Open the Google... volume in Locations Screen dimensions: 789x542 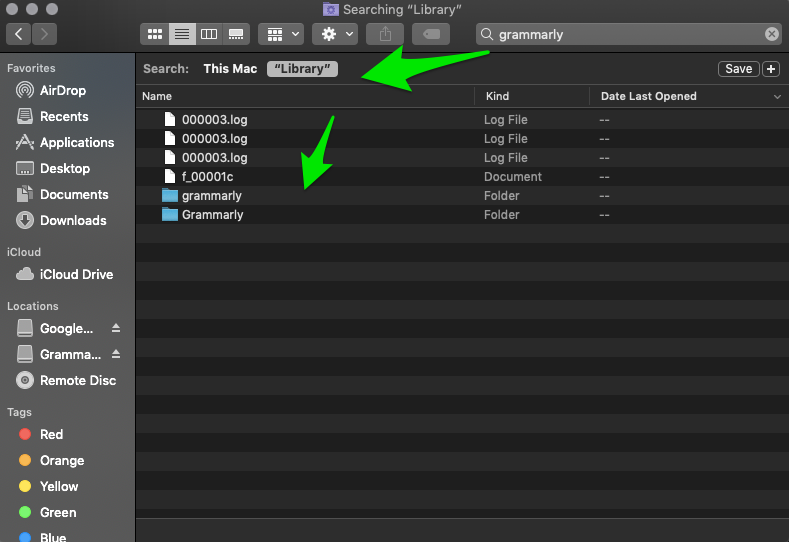(x=66, y=329)
